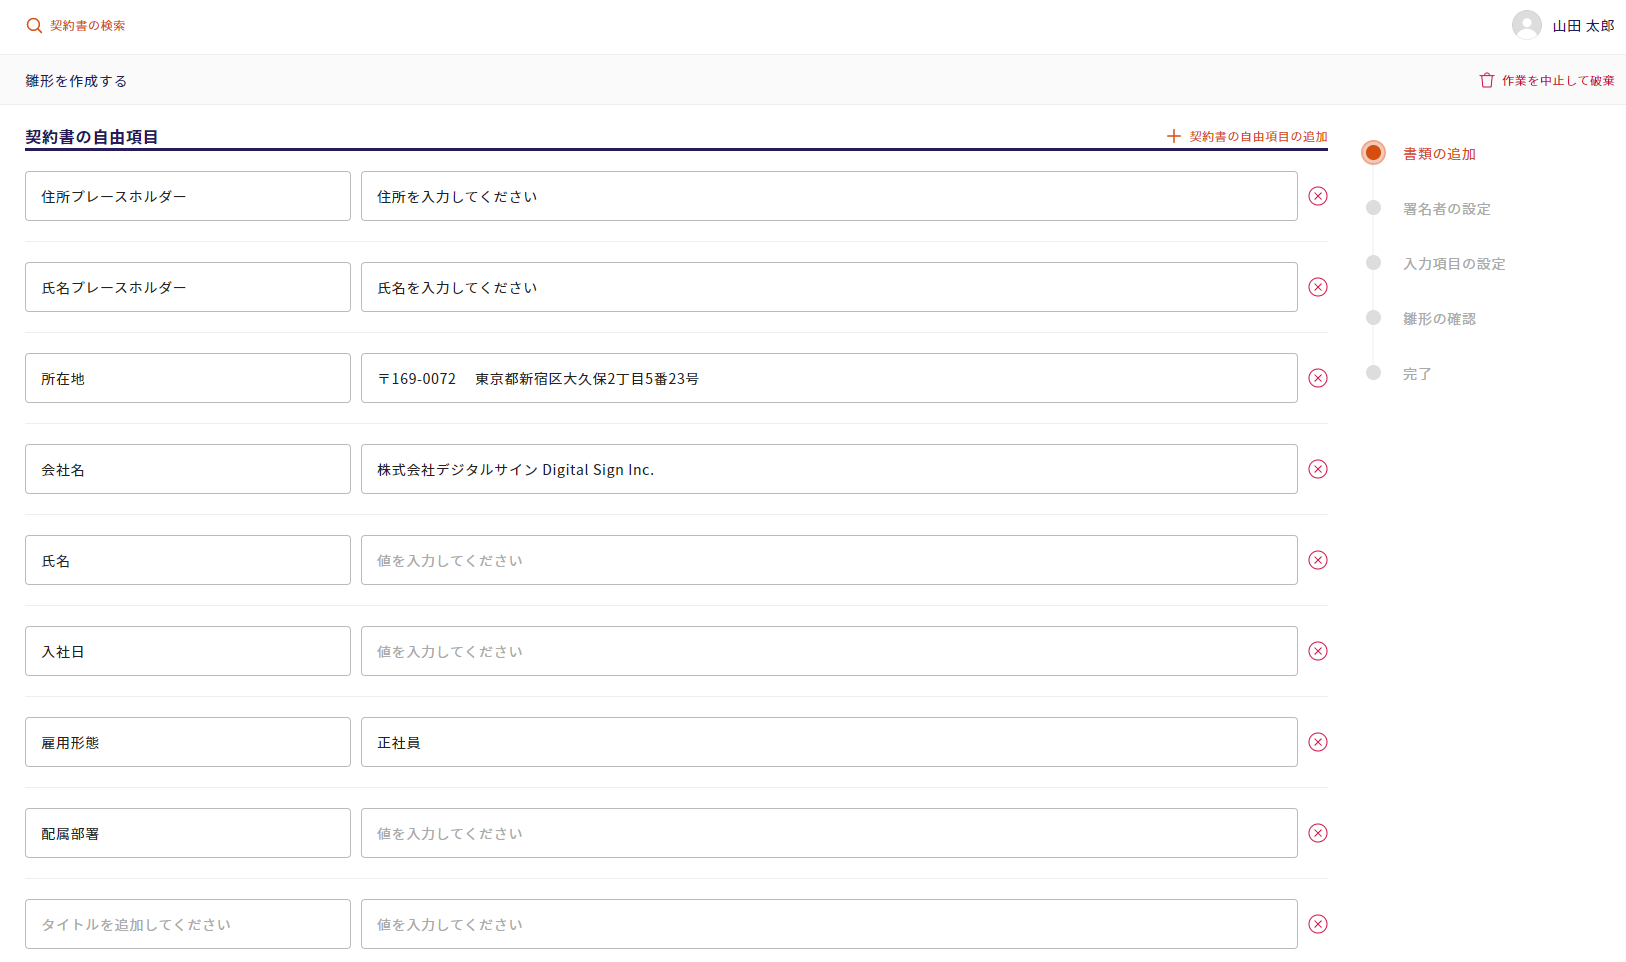This screenshot has width=1626, height=962.
Task: Click the 完了 step in progress list
Action: pos(1417,374)
